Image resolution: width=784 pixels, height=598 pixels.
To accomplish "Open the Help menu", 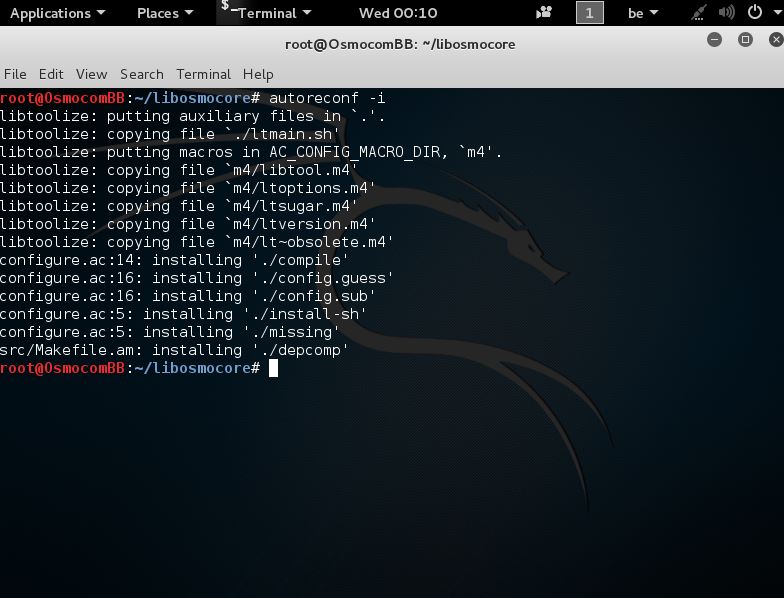I will 258,74.
